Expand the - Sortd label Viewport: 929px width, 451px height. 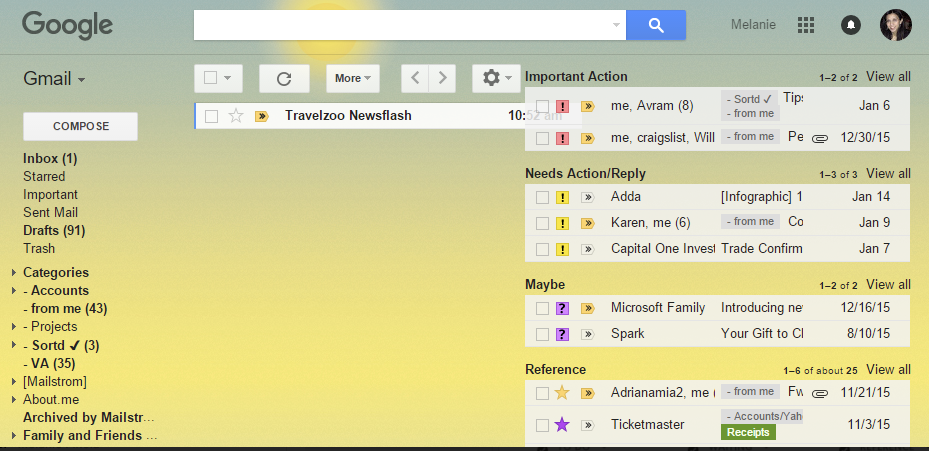14,345
